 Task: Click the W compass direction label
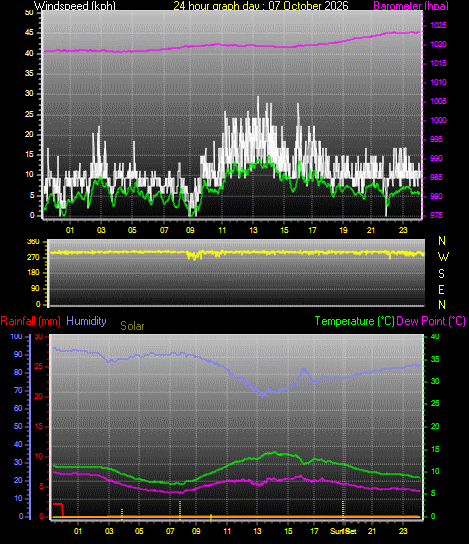pyautogui.click(x=443, y=257)
